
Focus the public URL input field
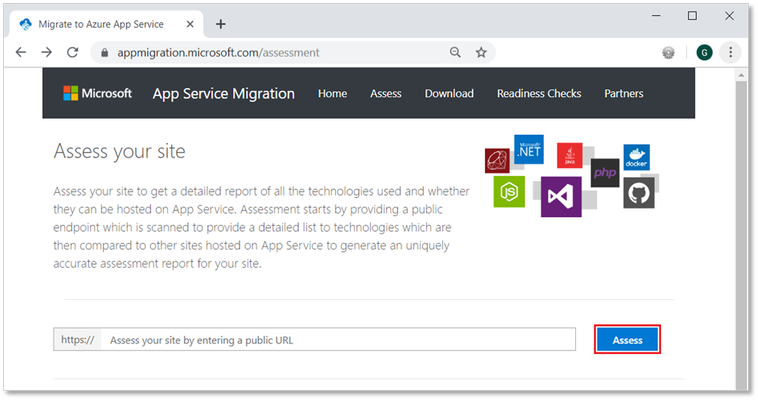tap(338, 340)
